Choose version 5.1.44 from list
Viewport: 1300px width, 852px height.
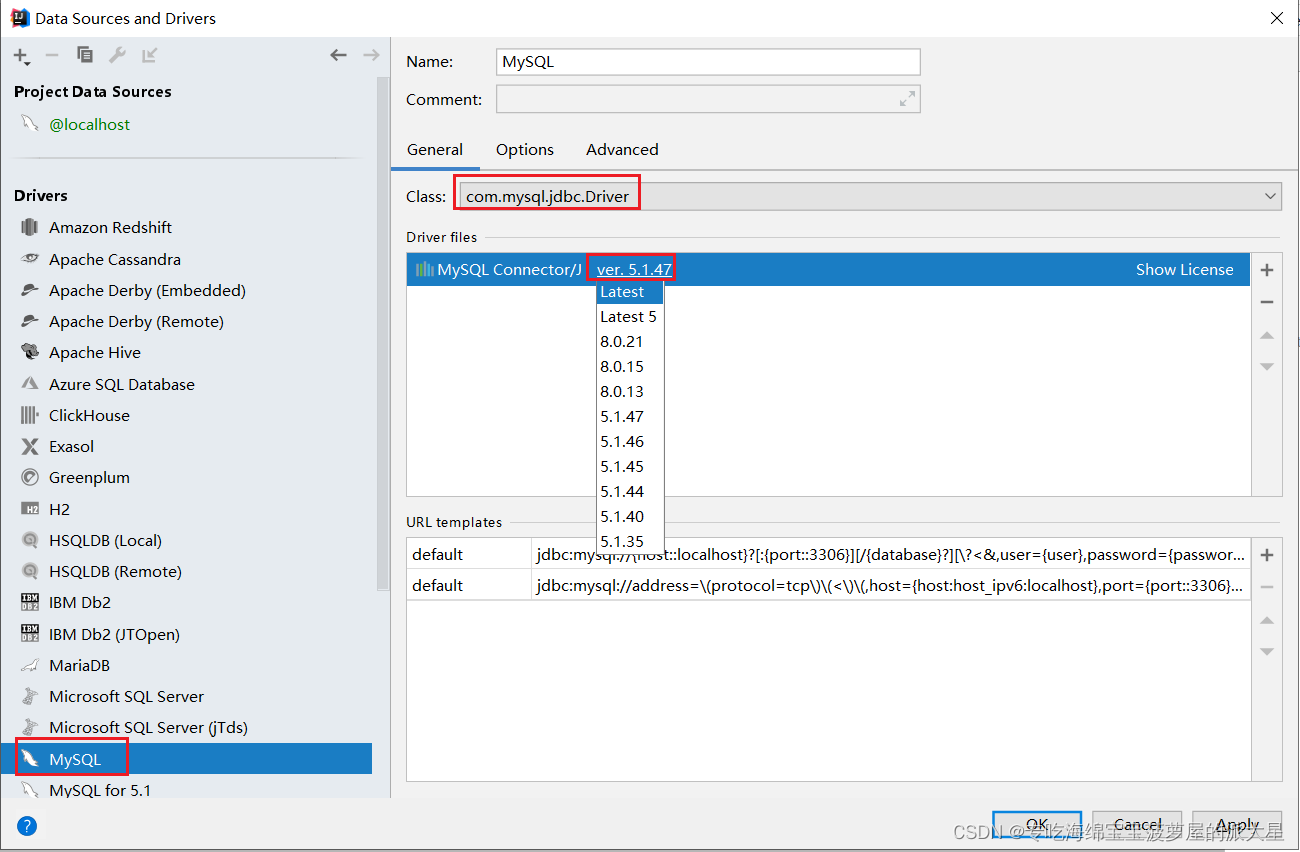630,491
